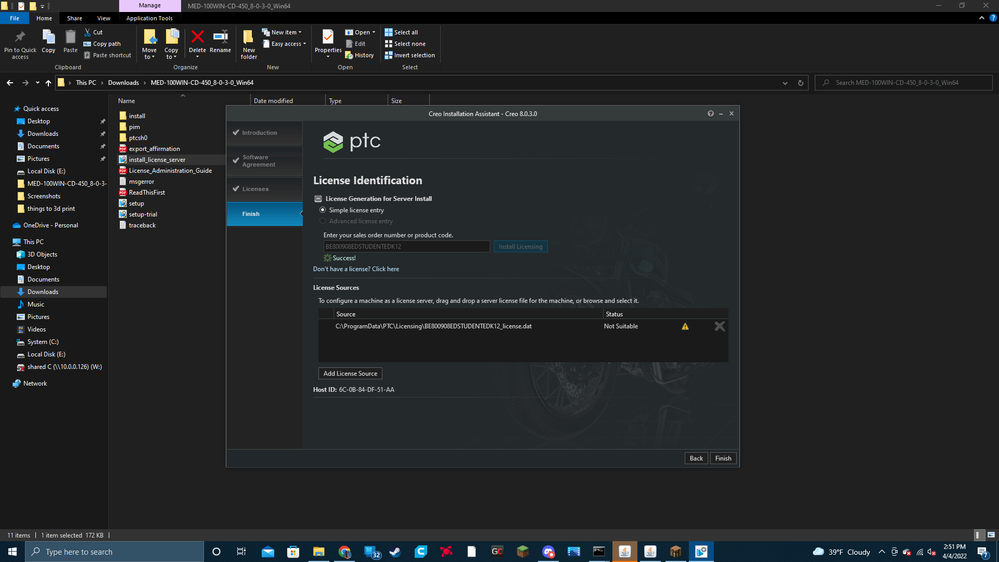Switch to the View ribbon tab
The height and width of the screenshot is (562, 999).
coord(103,18)
